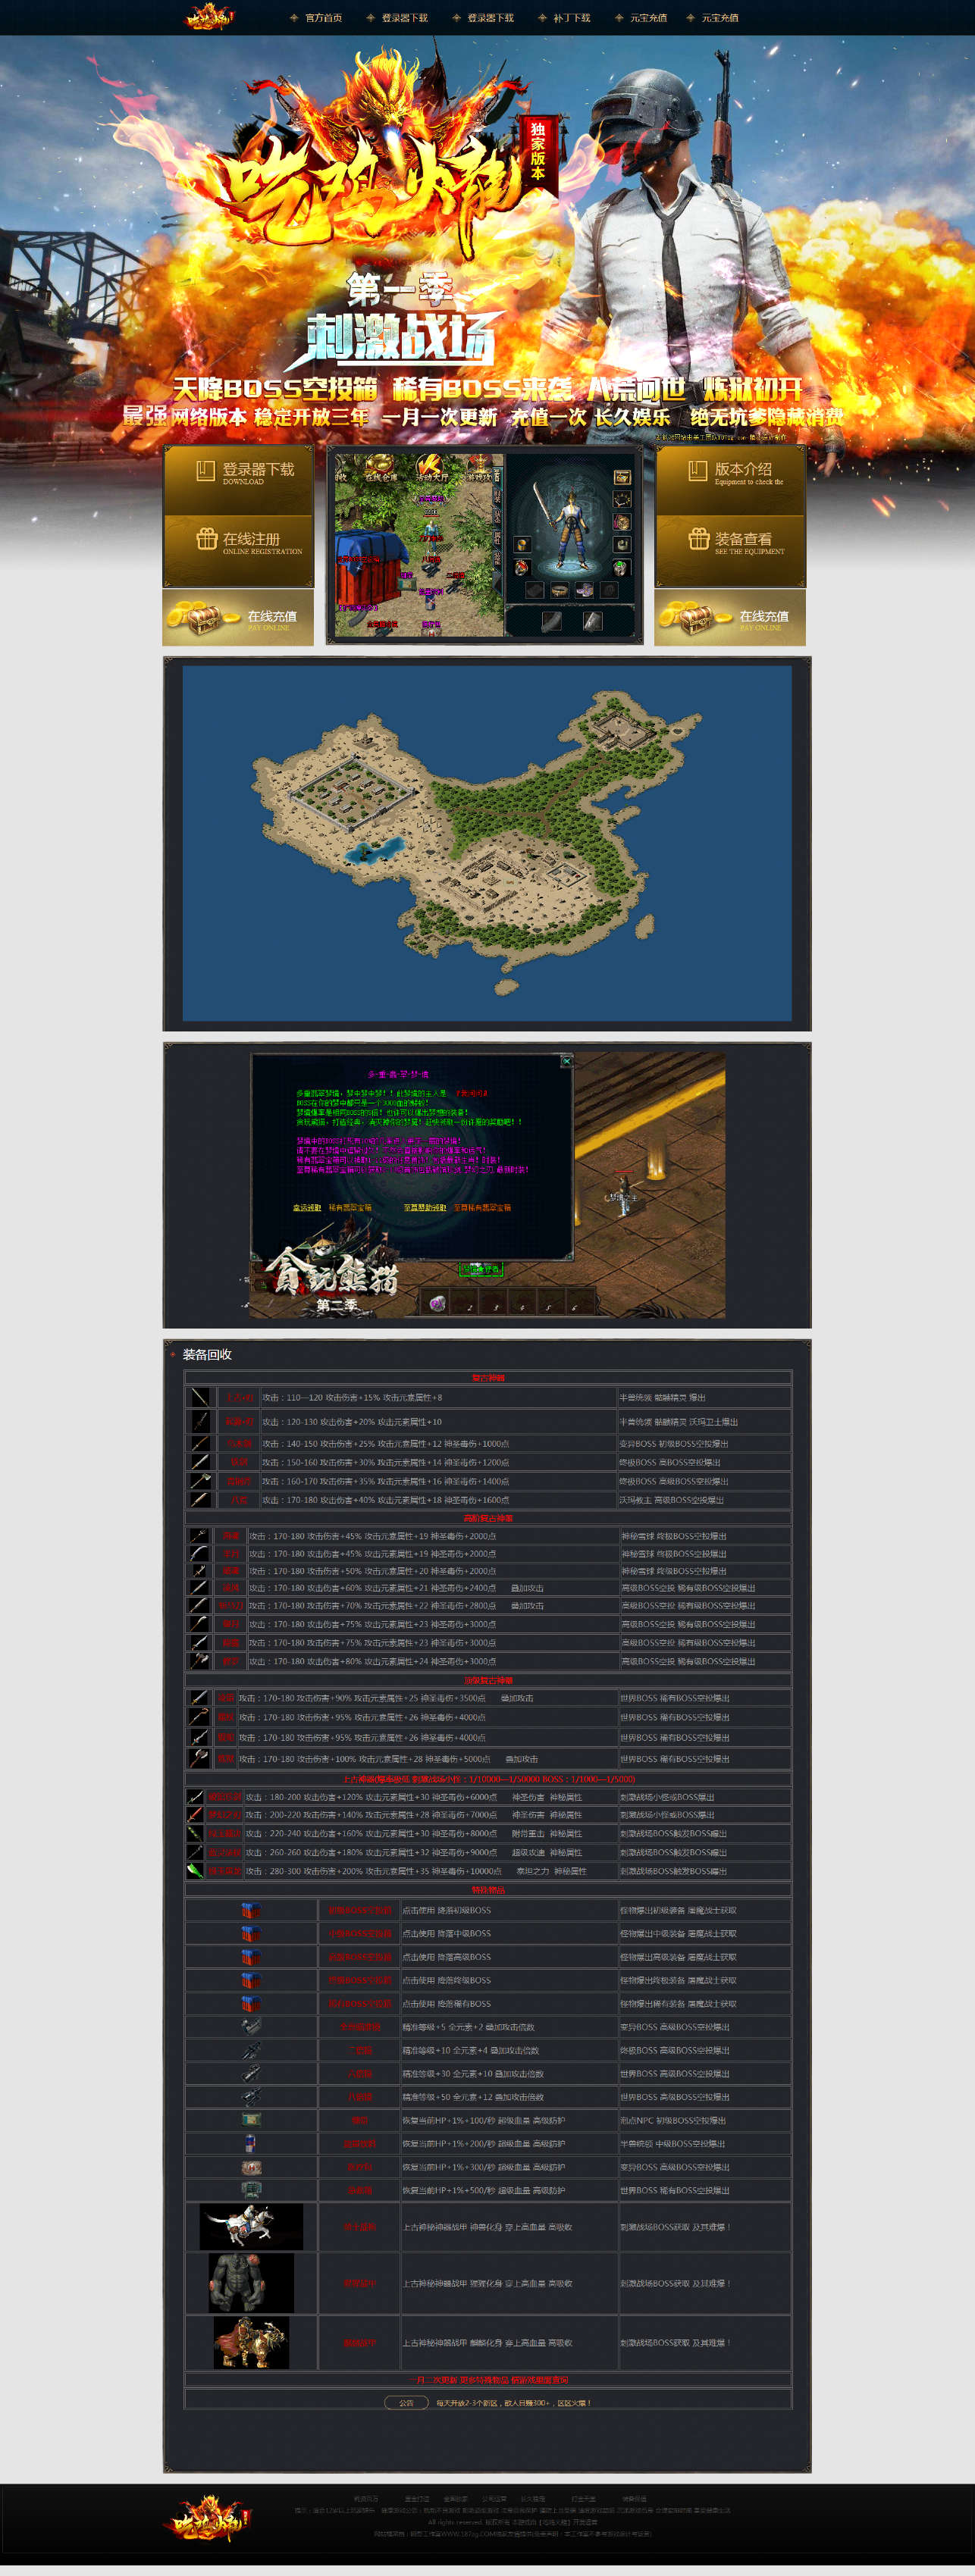Click weapon icon in 攻击：120-130 row

tap(200, 1421)
